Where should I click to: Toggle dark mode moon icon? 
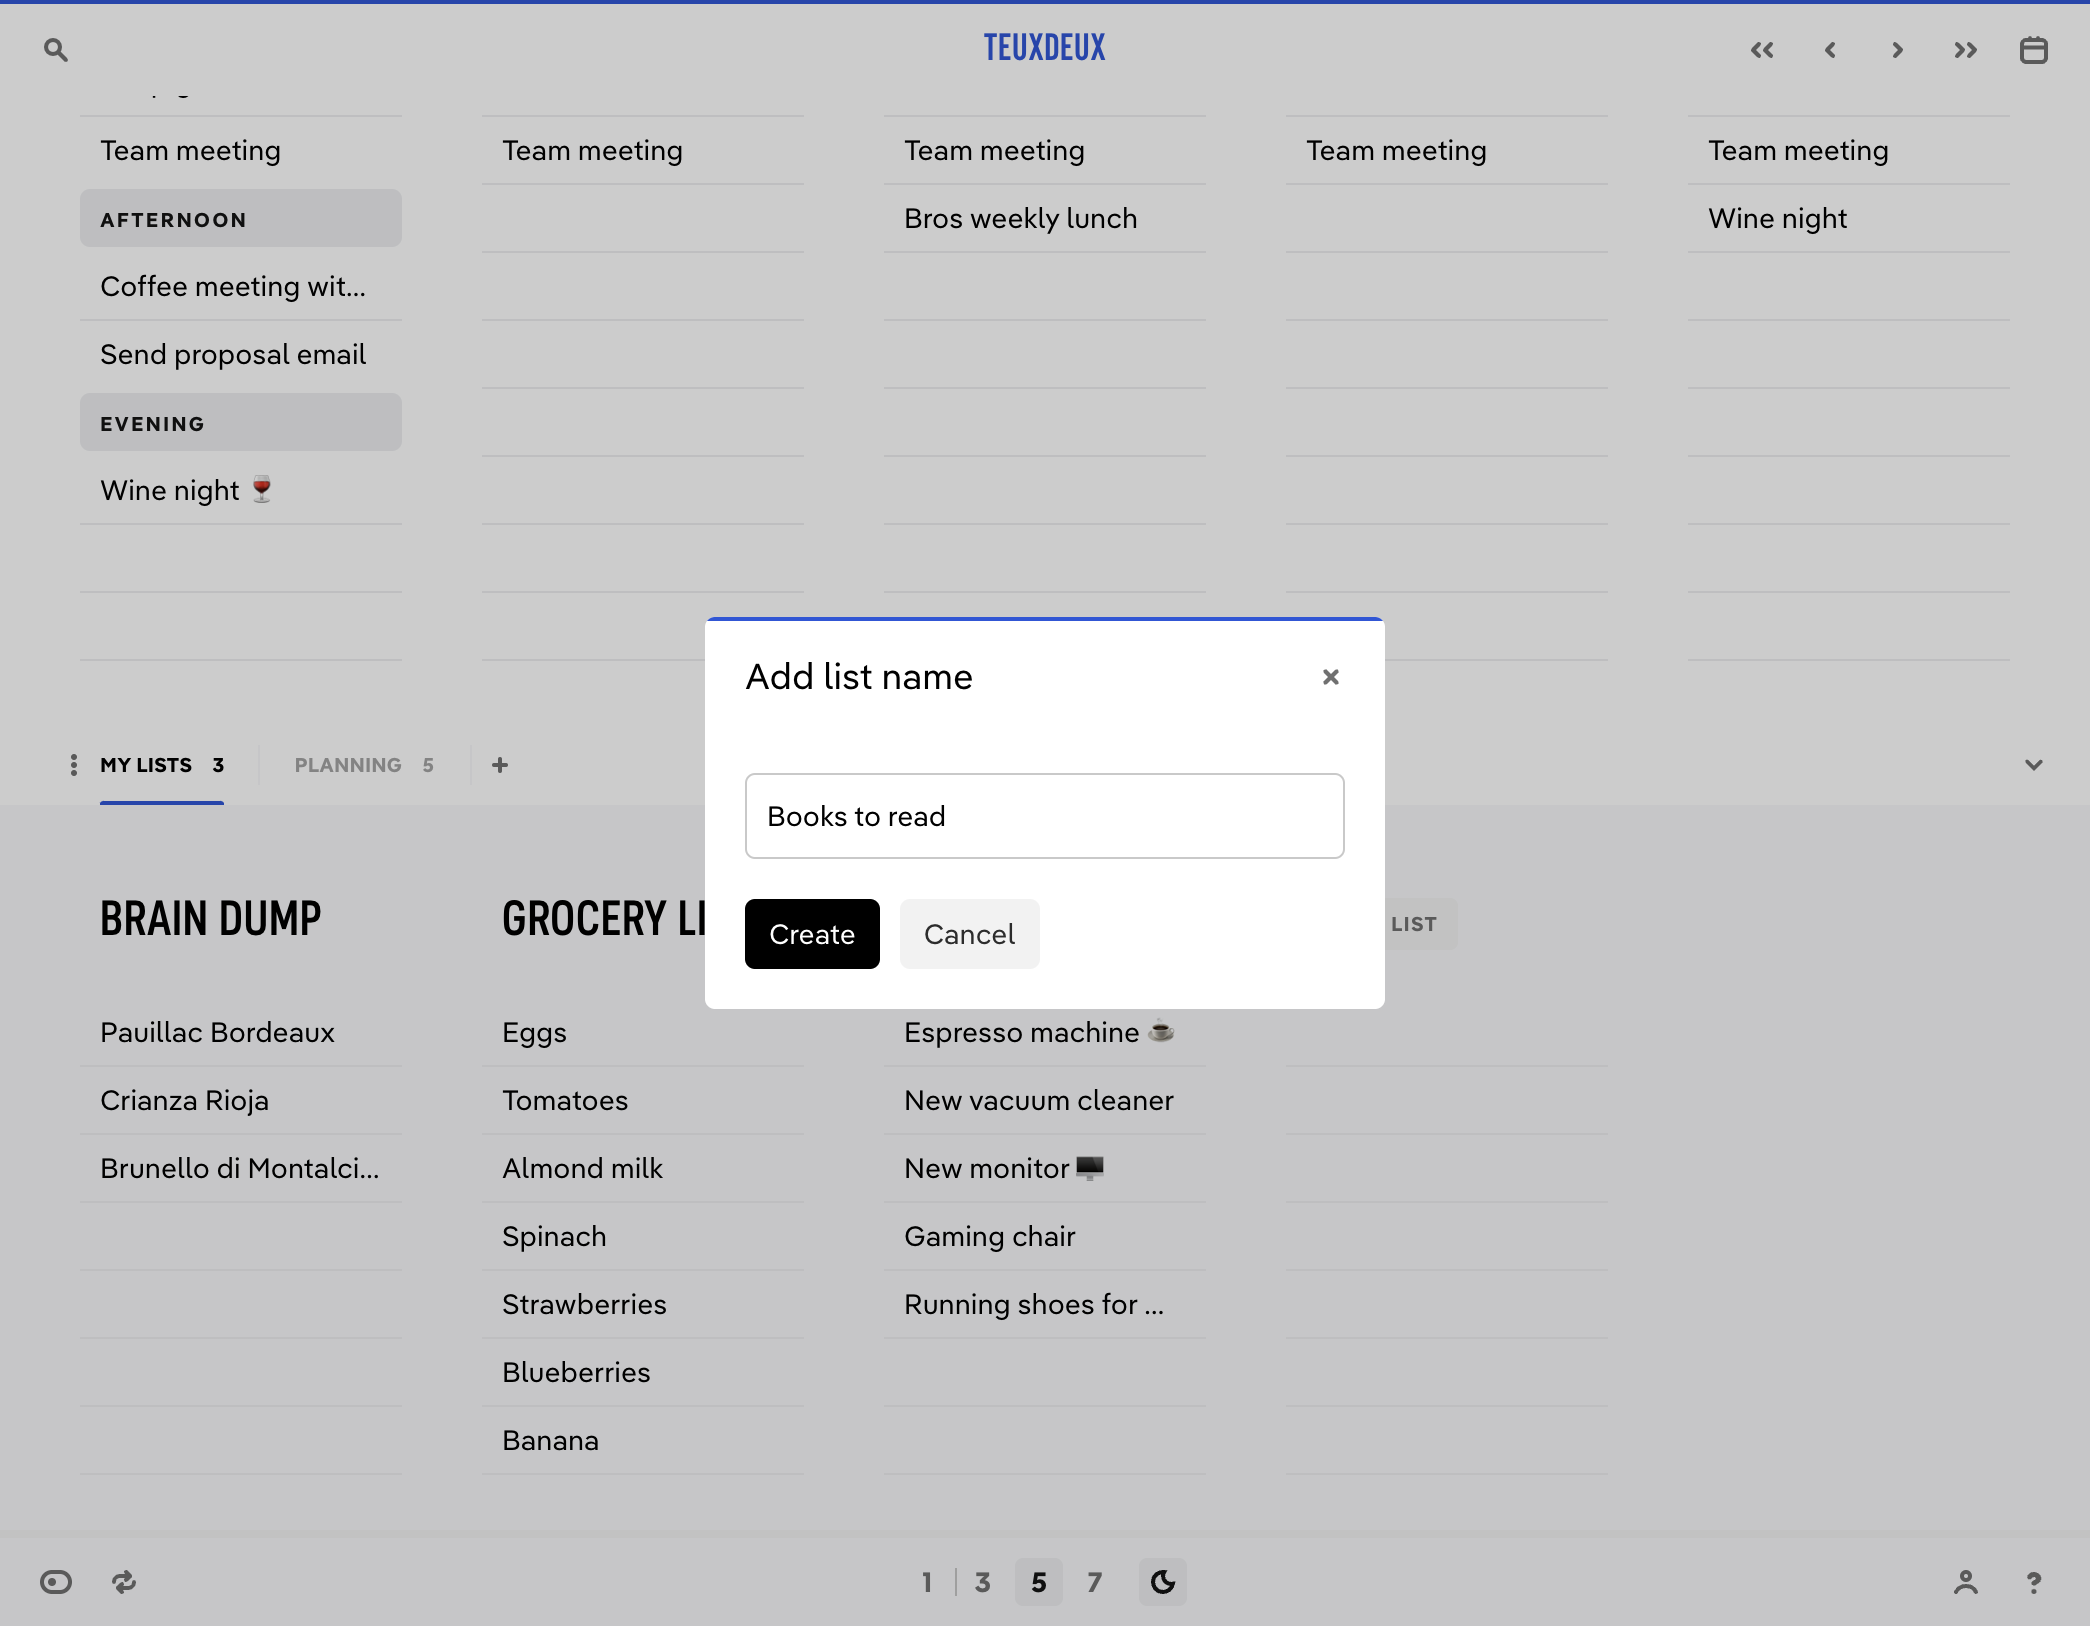click(x=1163, y=1582)
